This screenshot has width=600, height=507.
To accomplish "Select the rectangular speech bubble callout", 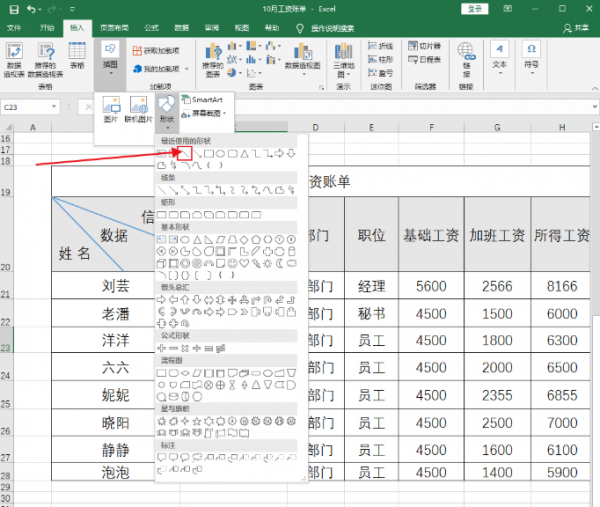I will [161, 457].
